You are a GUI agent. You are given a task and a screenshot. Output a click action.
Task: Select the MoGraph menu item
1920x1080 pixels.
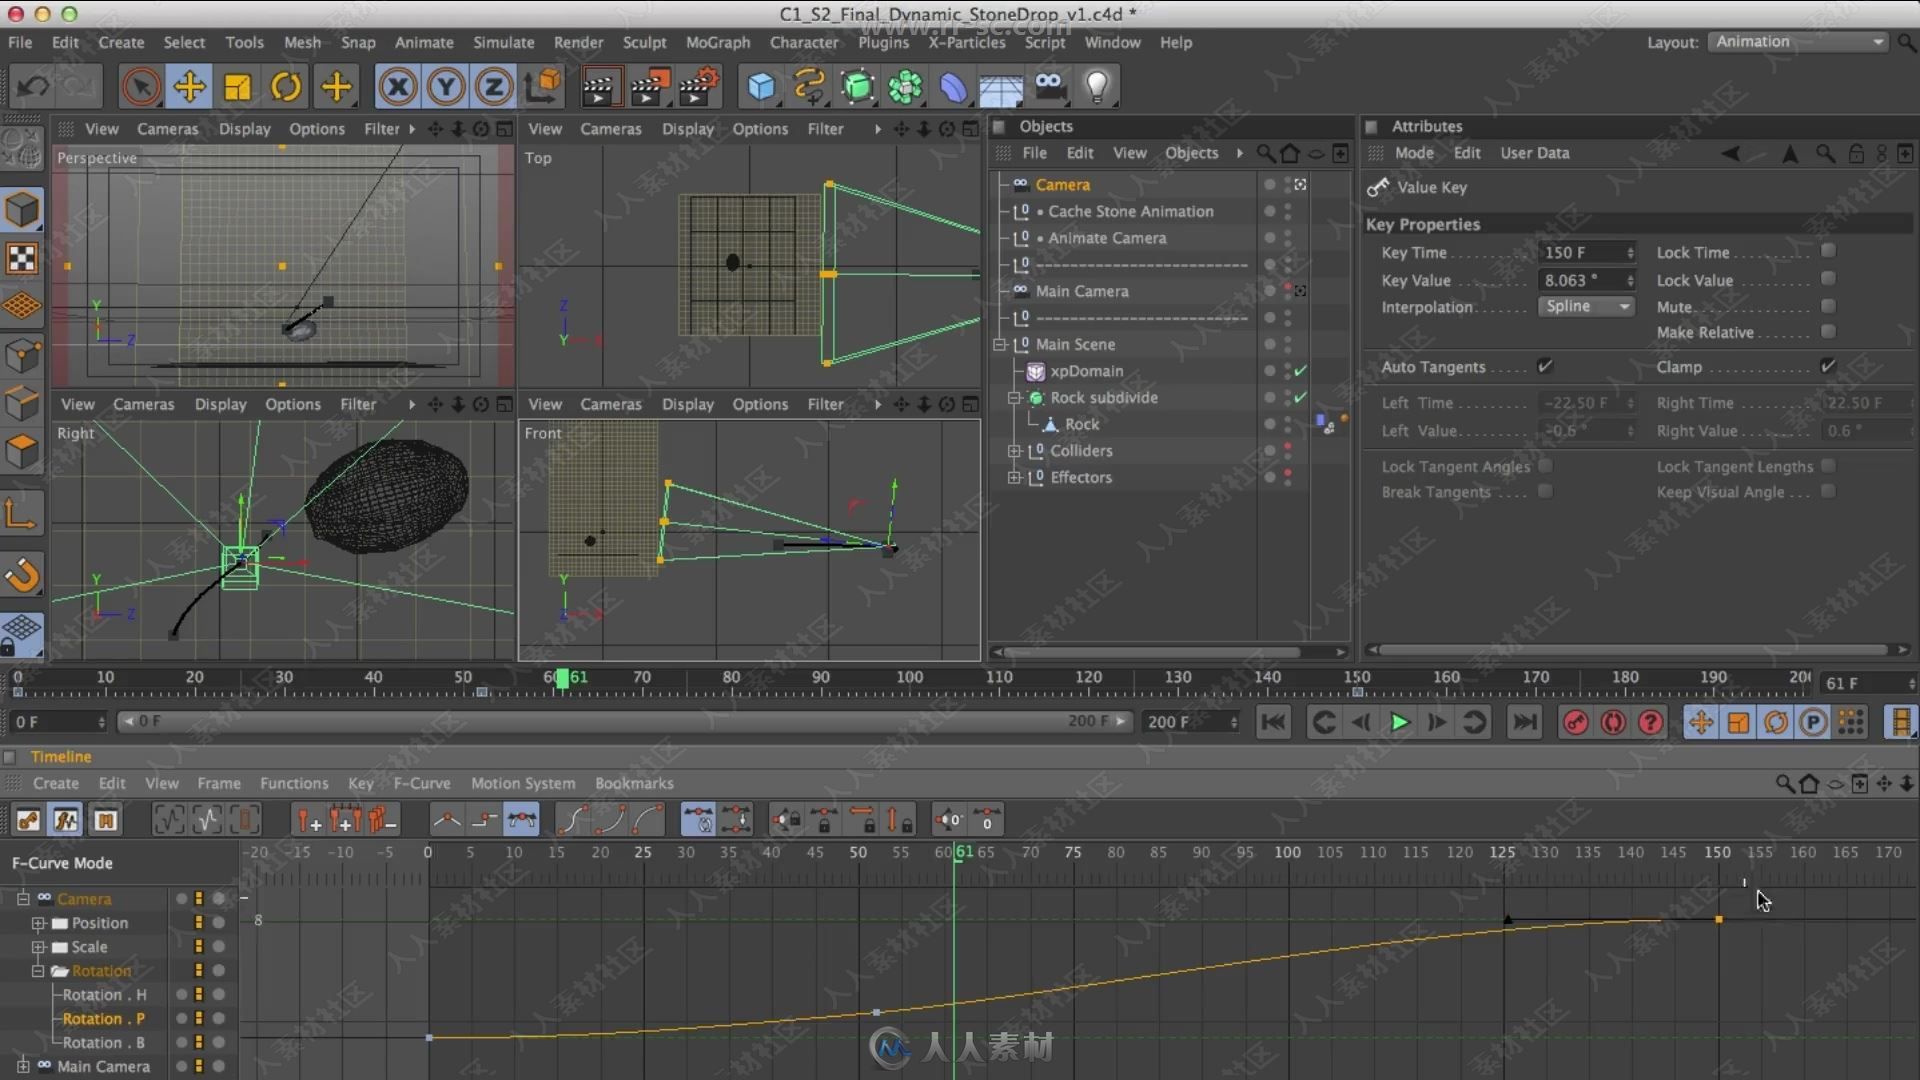coord(716,41)
